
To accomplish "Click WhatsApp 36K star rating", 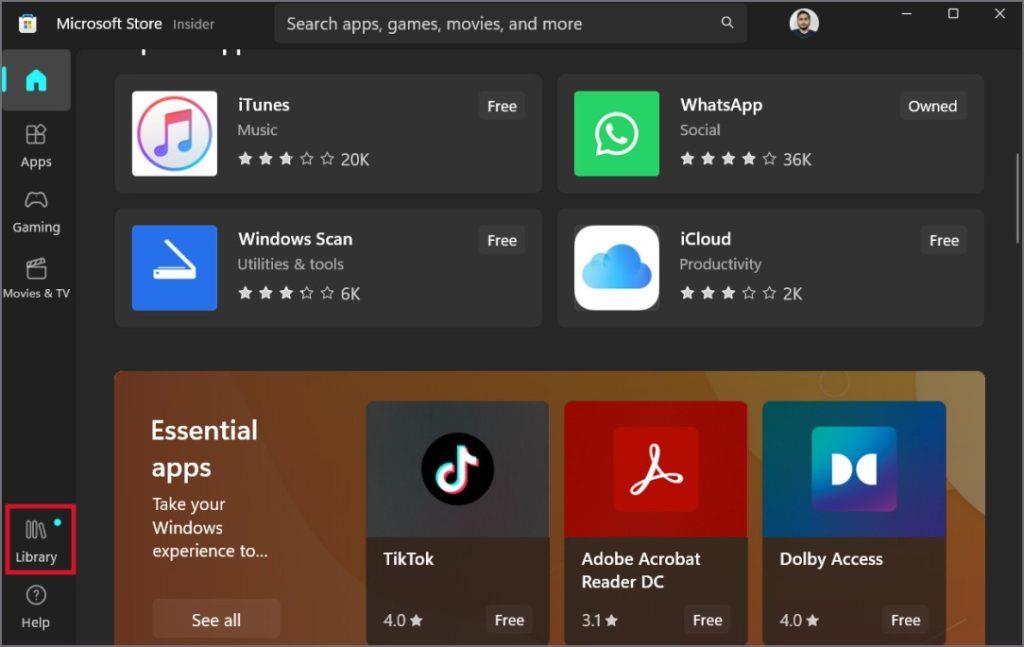I will [746, 159].
